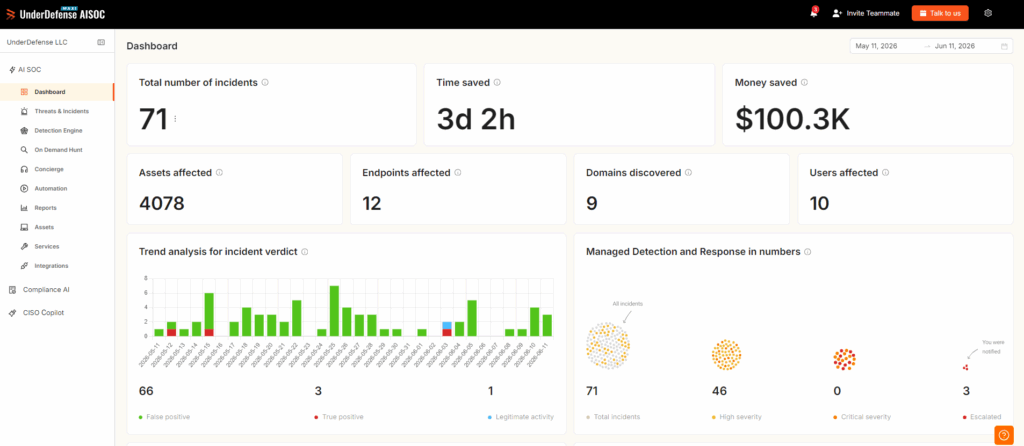Viewport: 1024px width, 446px height.
Task: Click the tallest green bar on 2026-05-25
Action: [x=334, y=311]
